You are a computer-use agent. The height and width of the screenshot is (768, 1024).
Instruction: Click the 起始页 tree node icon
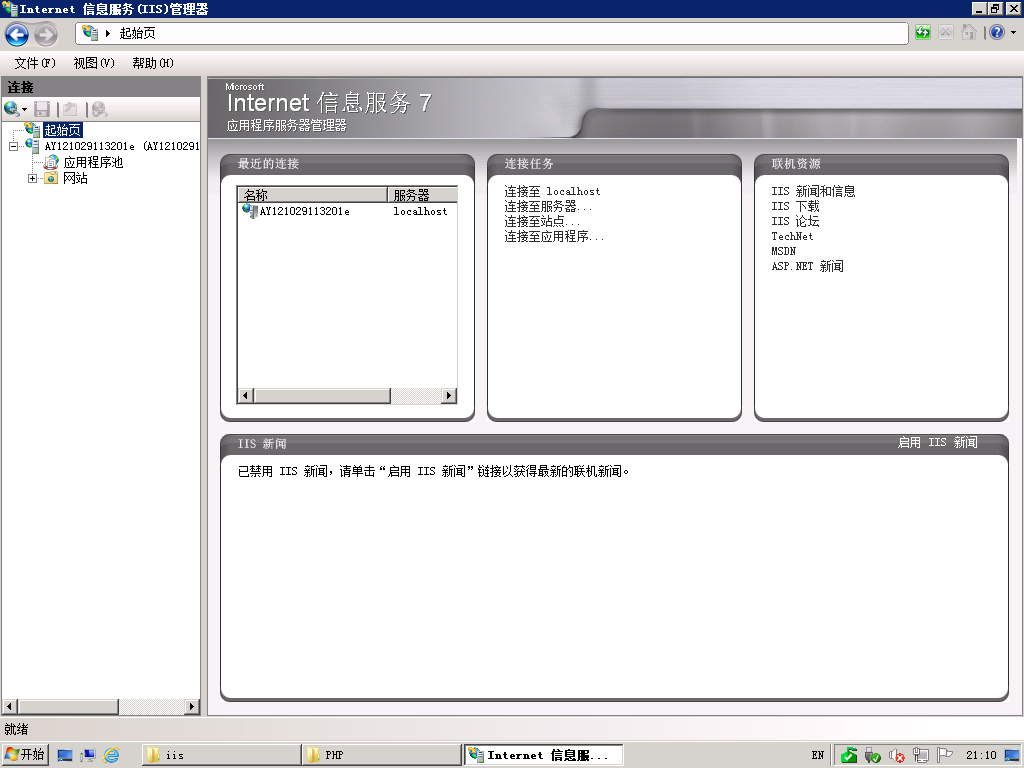click(33, 129)
